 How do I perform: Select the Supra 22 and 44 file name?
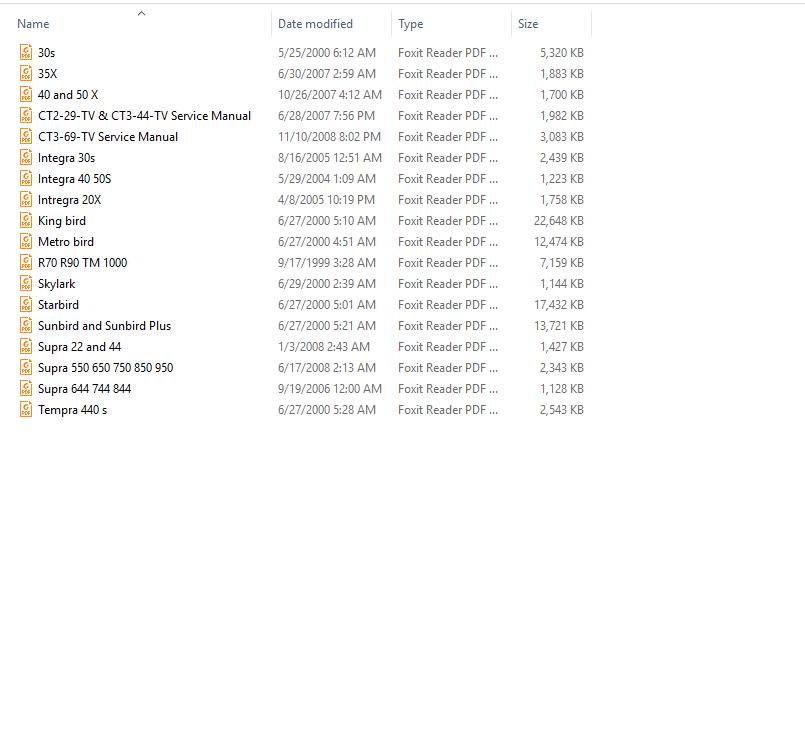[x=80, y=347]
